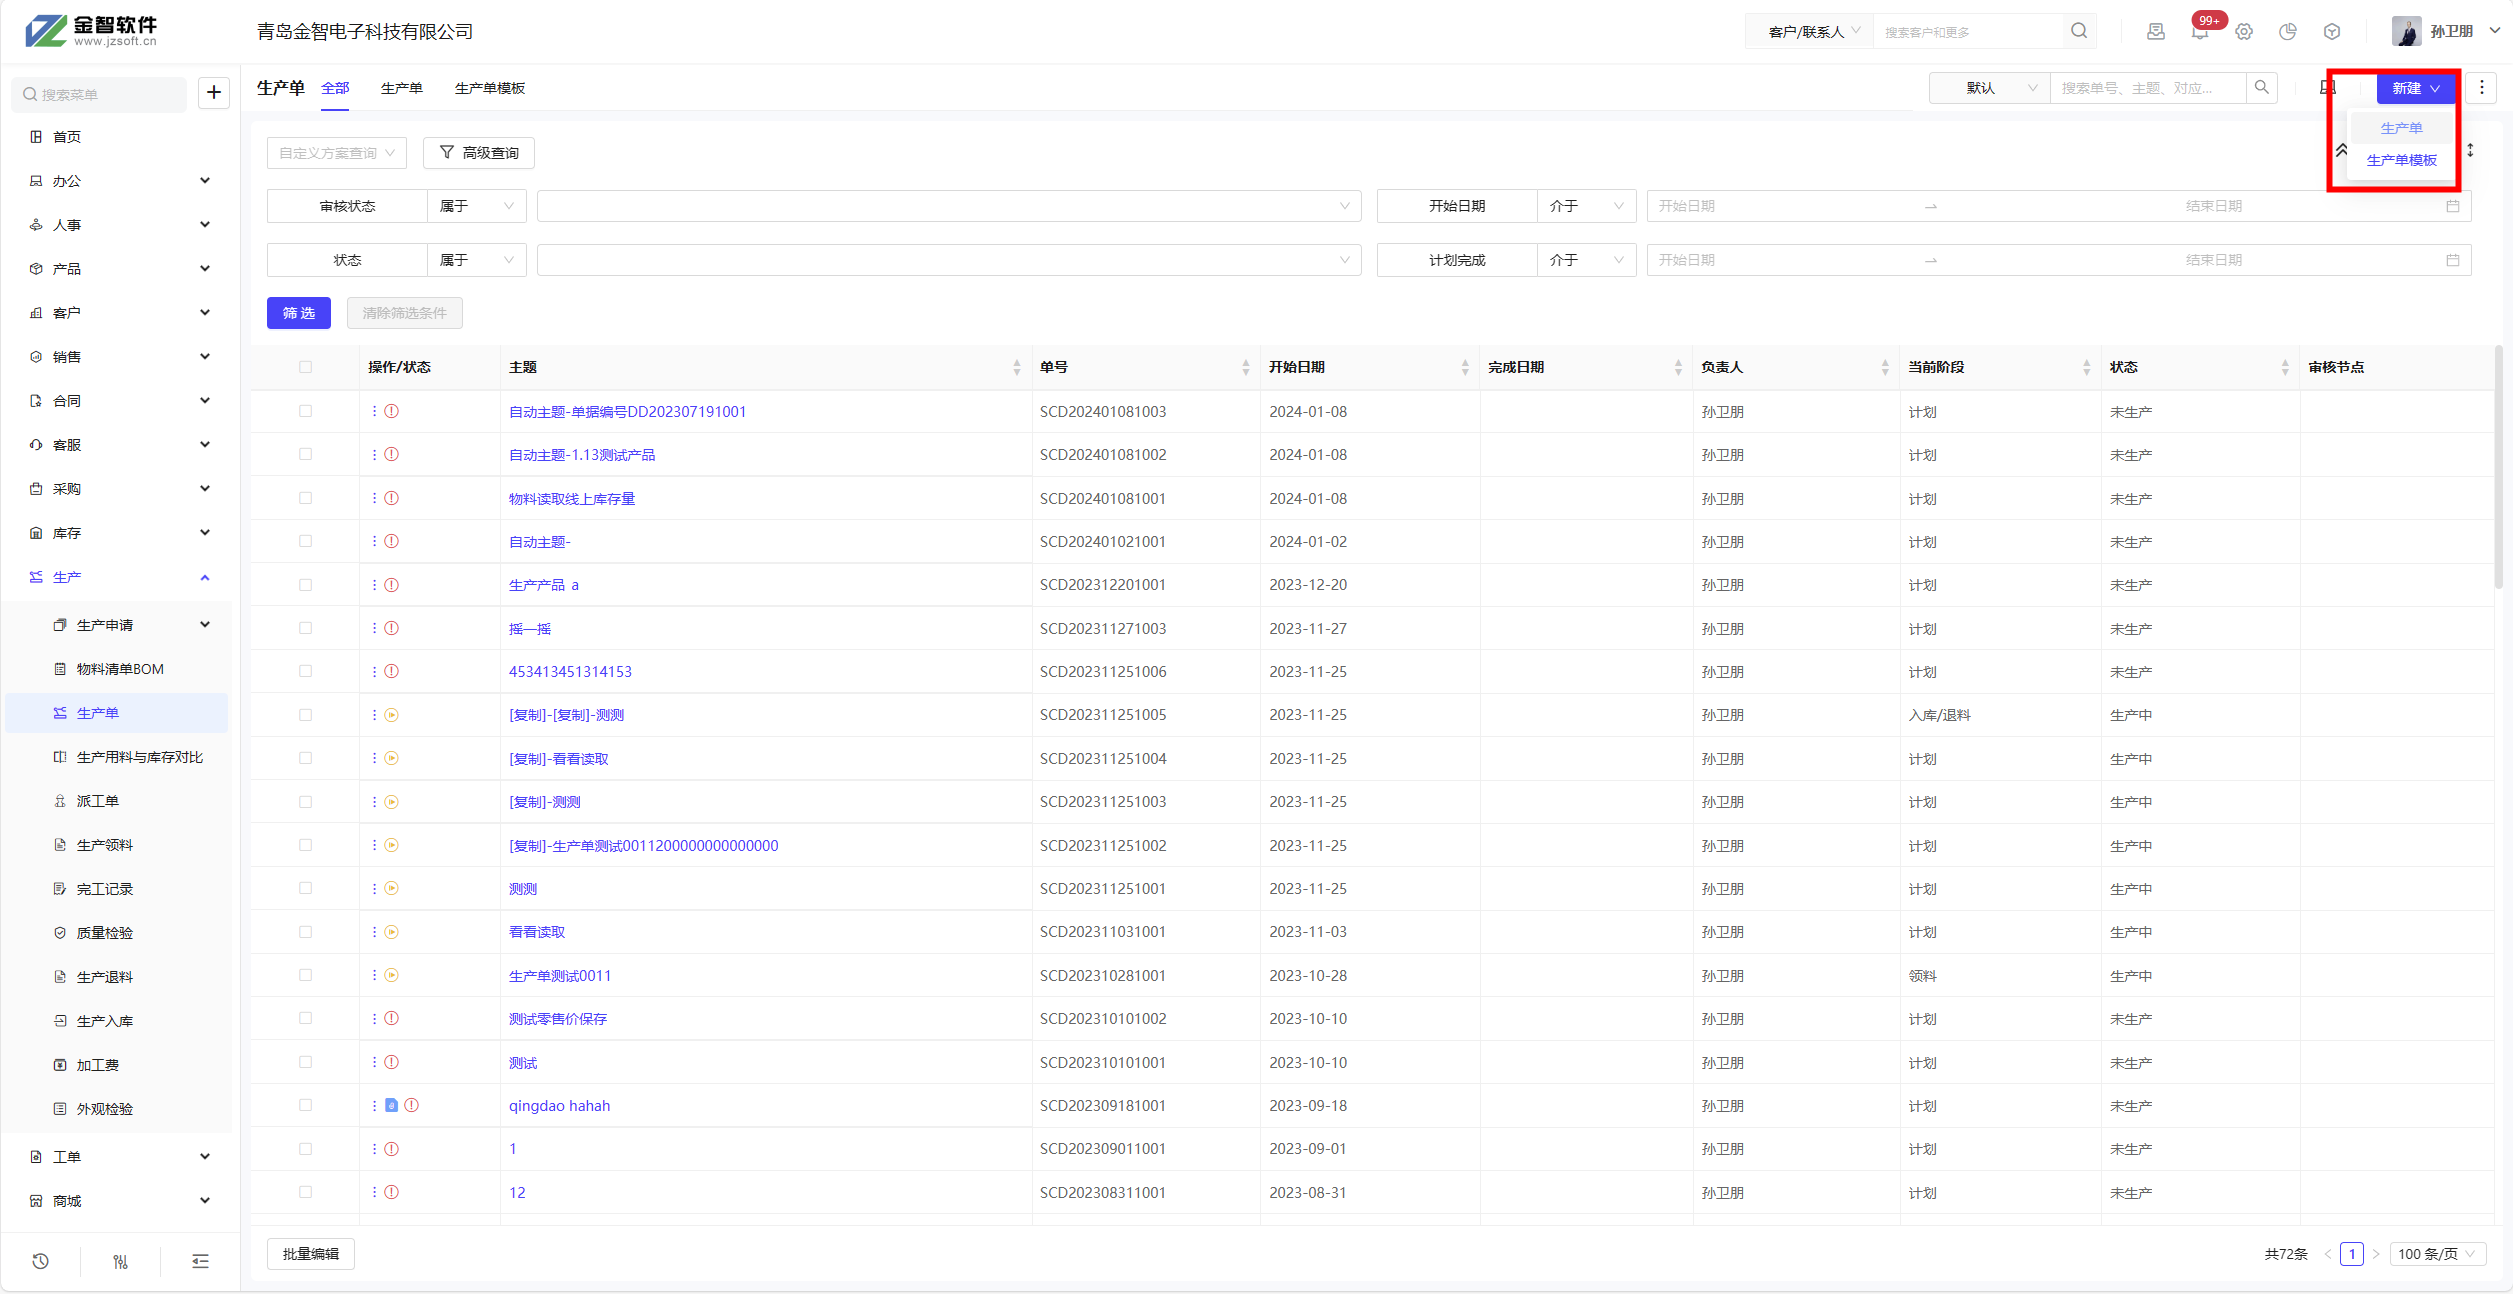
Task: Open the settings gear icon
Action: pyautogui.click(x=2244, y=31)
